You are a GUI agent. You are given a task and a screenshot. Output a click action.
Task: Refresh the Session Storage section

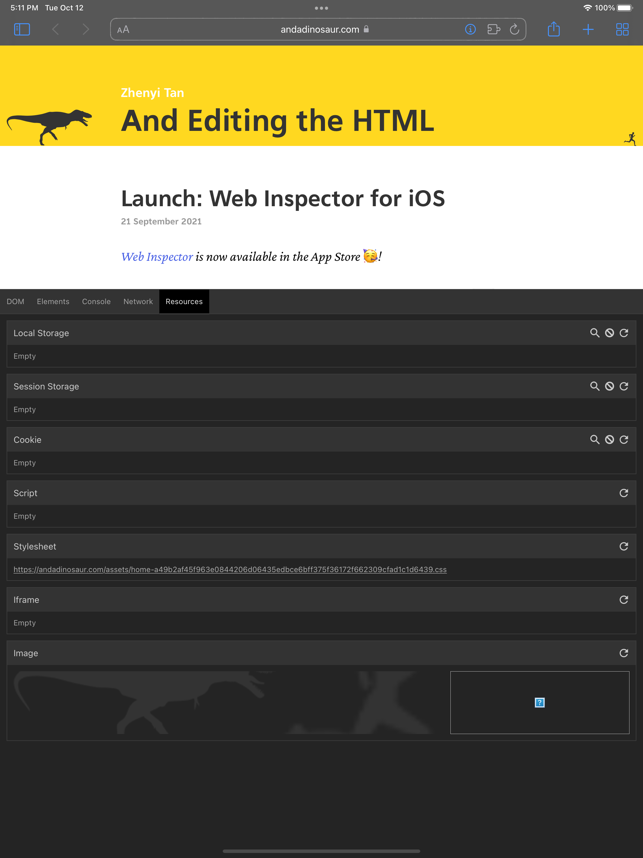(623, 386)
